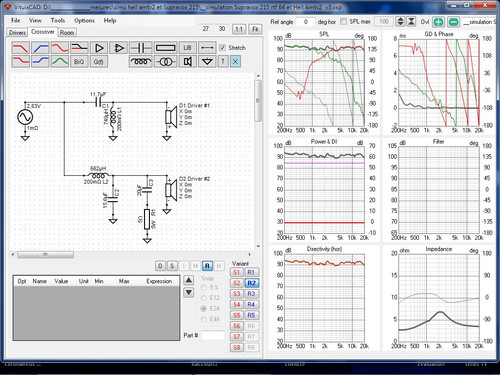Screen dimensions: 500x375
Task: Store variant with S3 button
Action: tap(237, 294)
